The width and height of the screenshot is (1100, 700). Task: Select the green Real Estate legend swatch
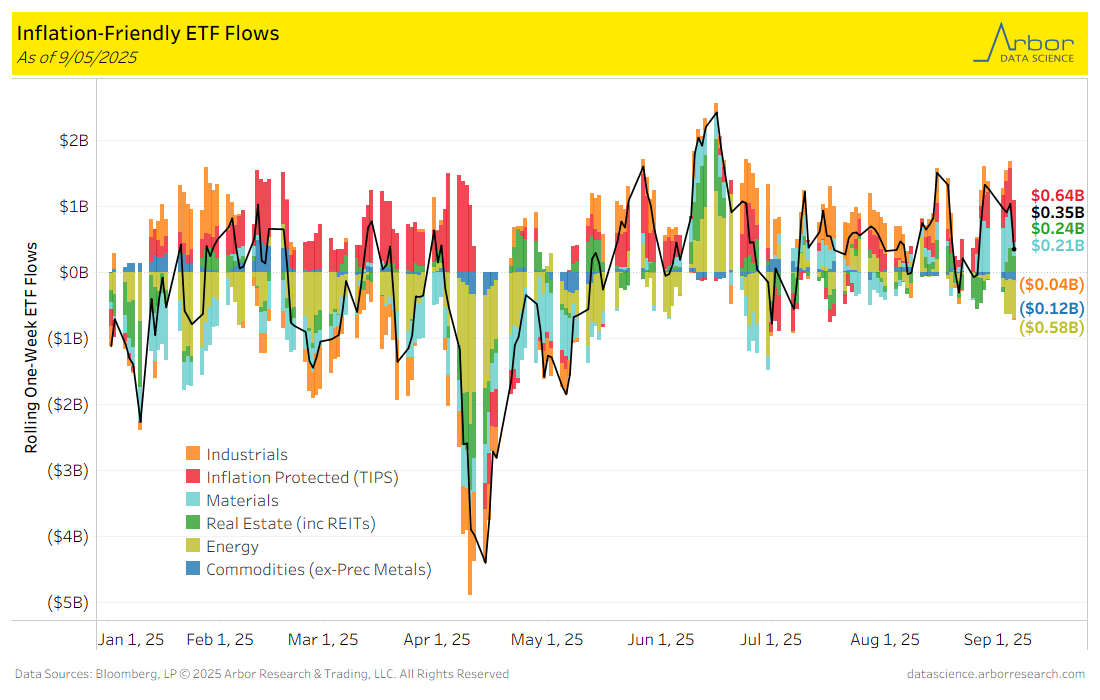pyautogui.click(x=194, y=524)
